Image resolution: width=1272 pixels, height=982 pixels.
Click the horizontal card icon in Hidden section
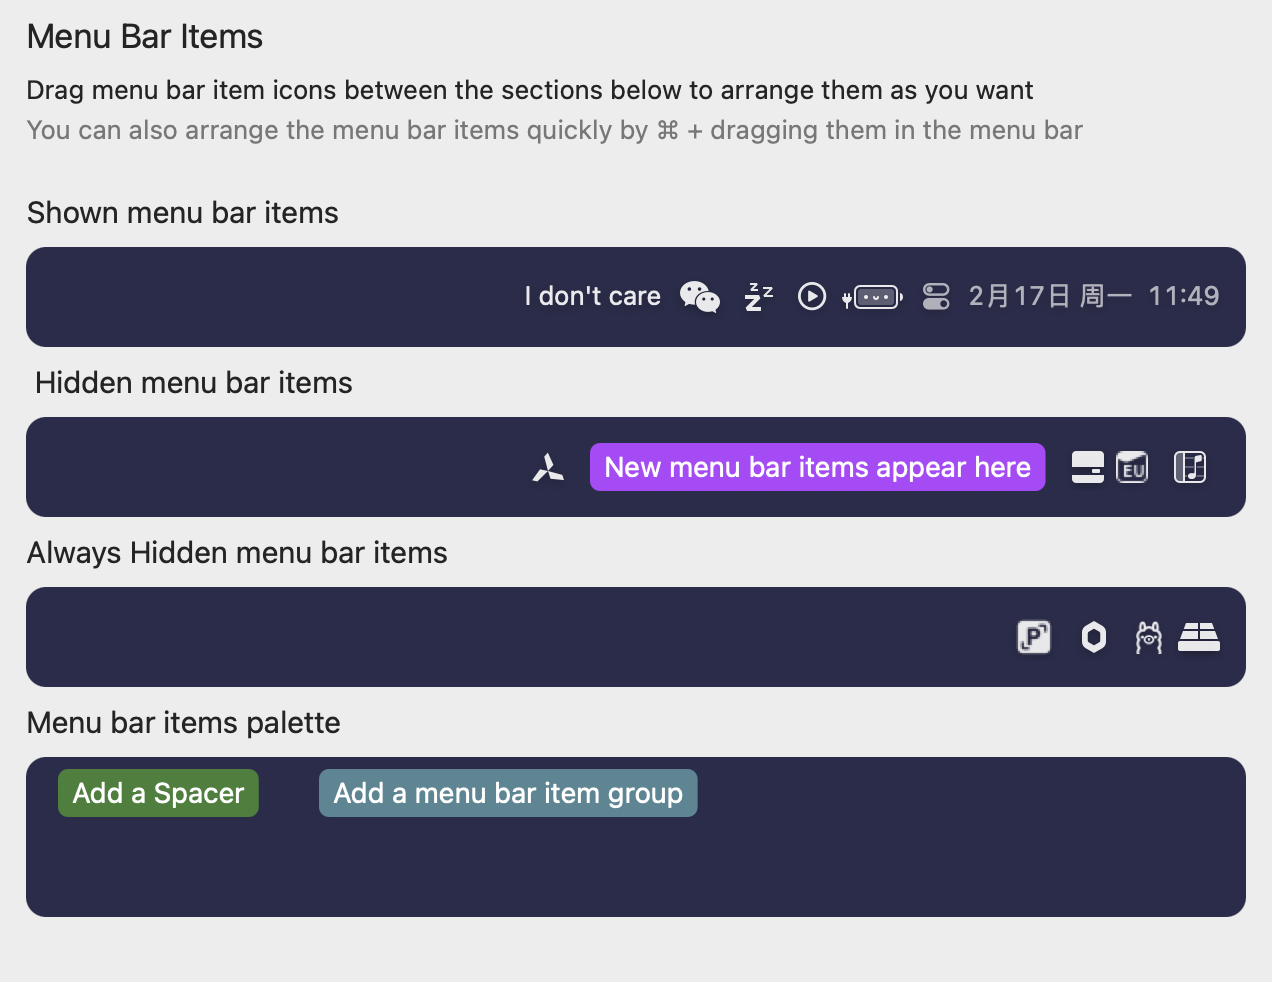(x=1087, y=467)
